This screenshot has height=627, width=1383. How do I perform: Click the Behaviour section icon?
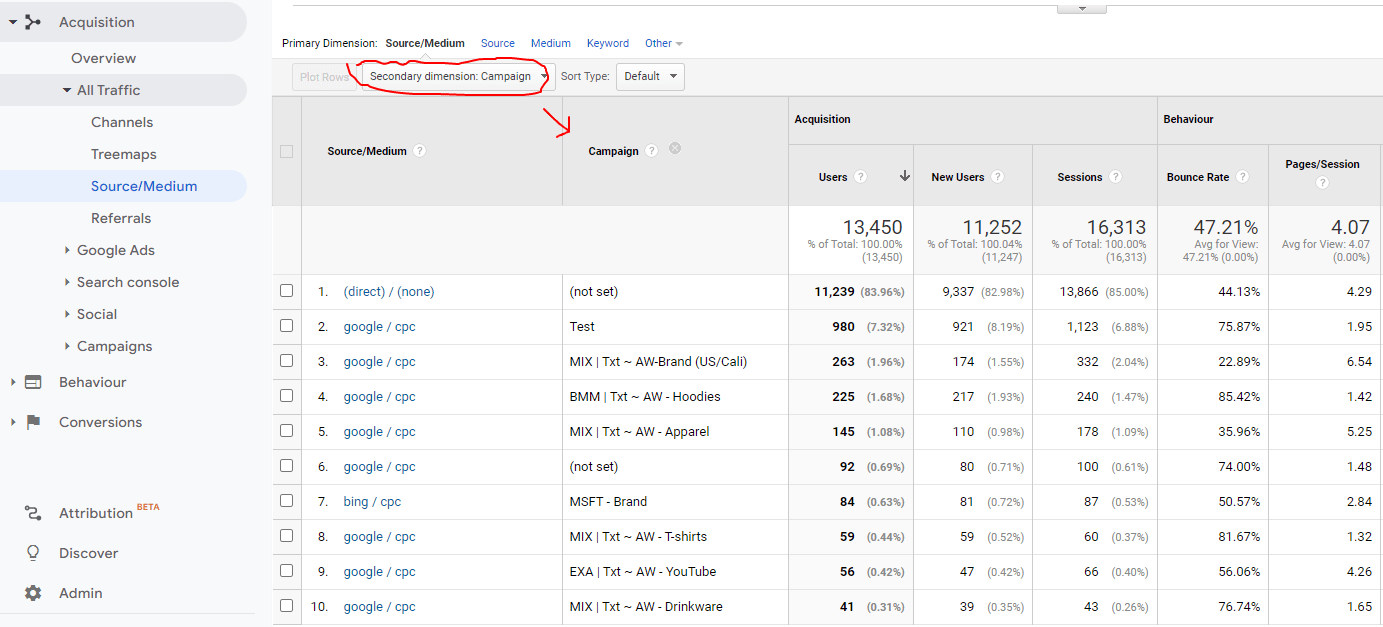pos(33,382)
